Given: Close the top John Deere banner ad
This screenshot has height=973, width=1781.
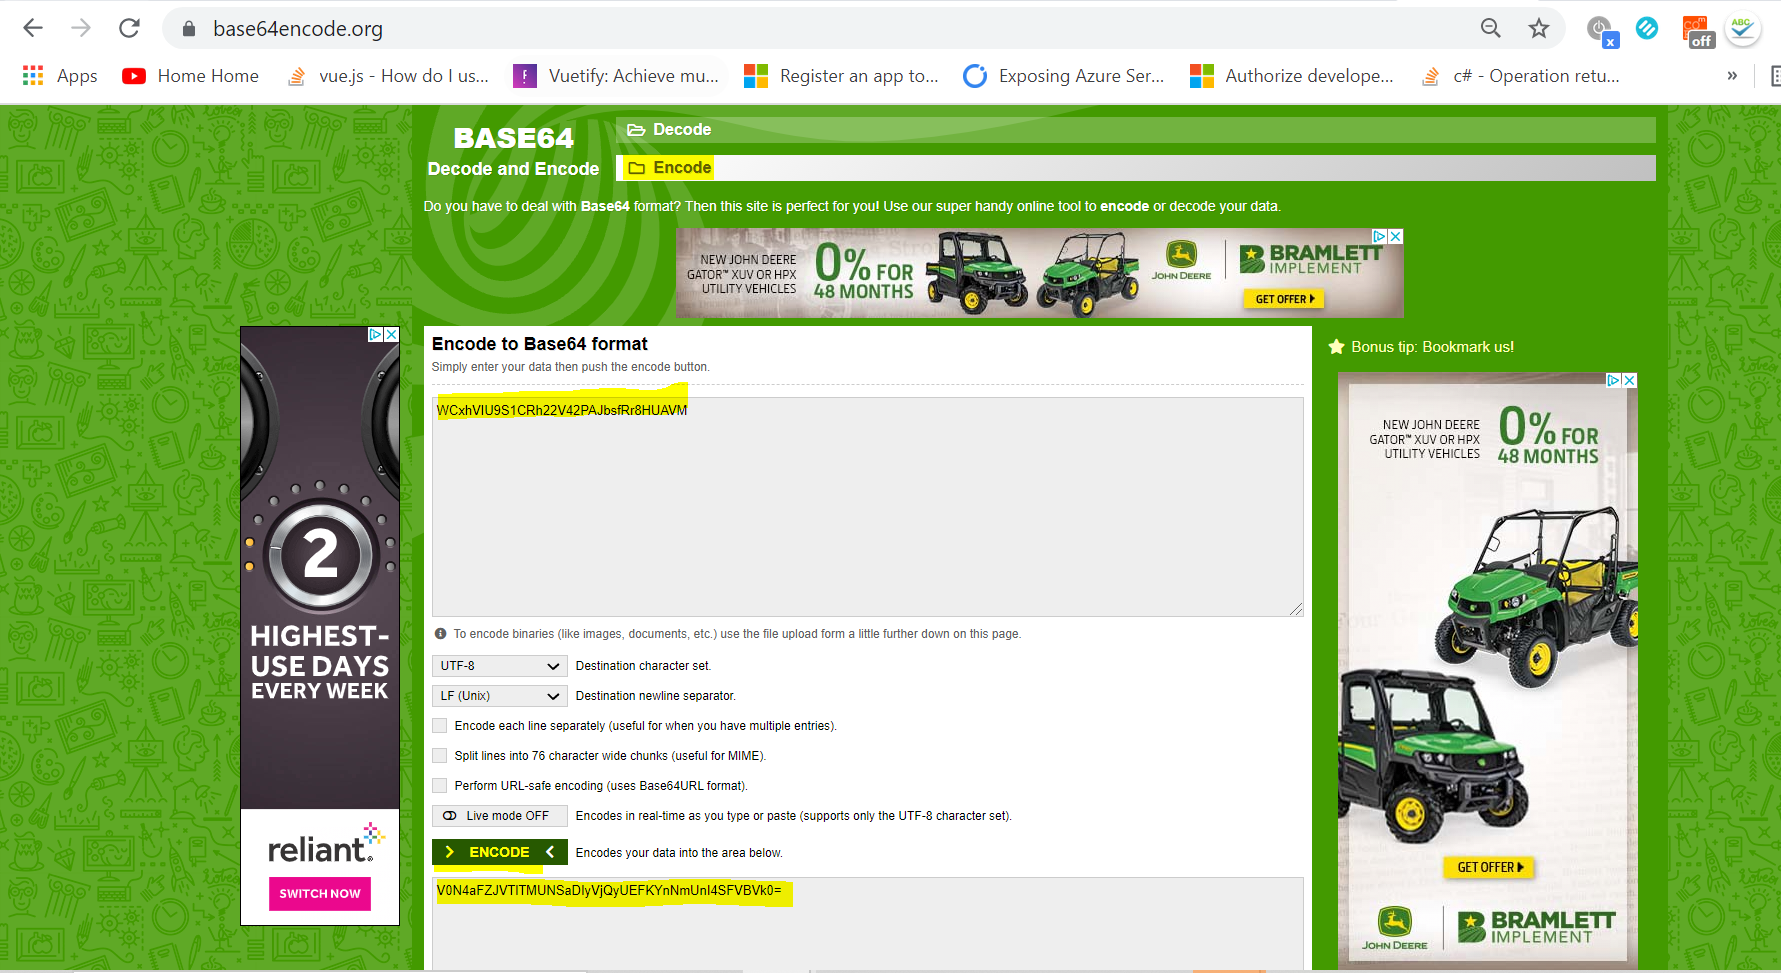Looking at the screenshot, I should [1395, 236].
